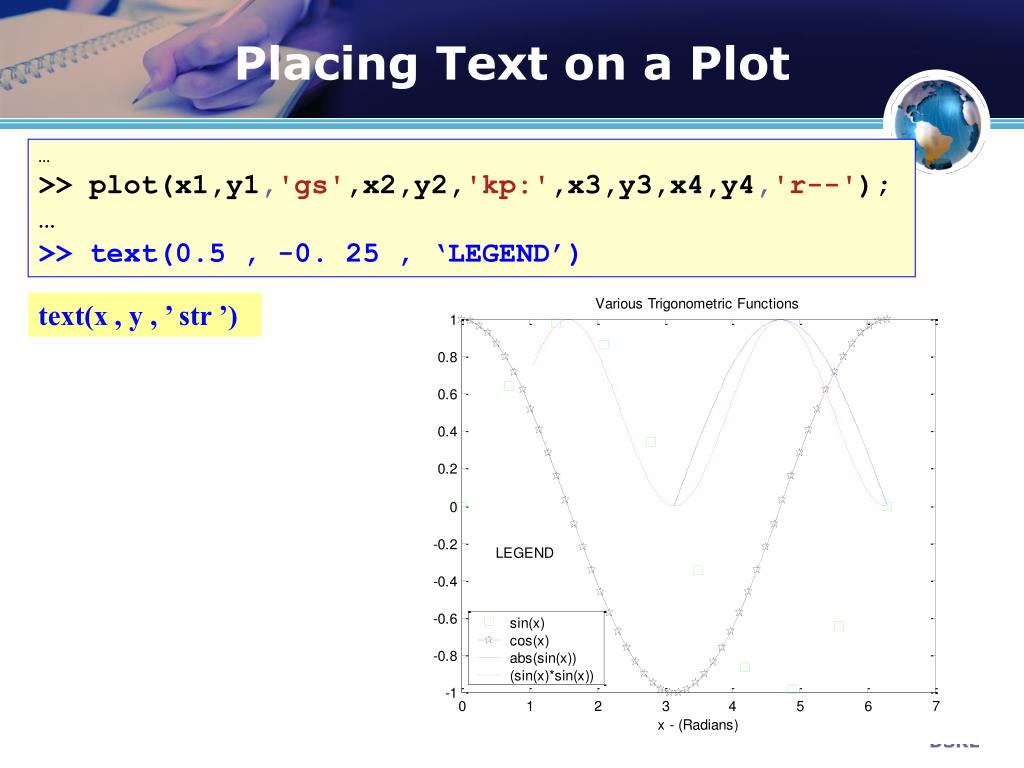Click the green square marker in the sin(x) legend row

point(488,621)
